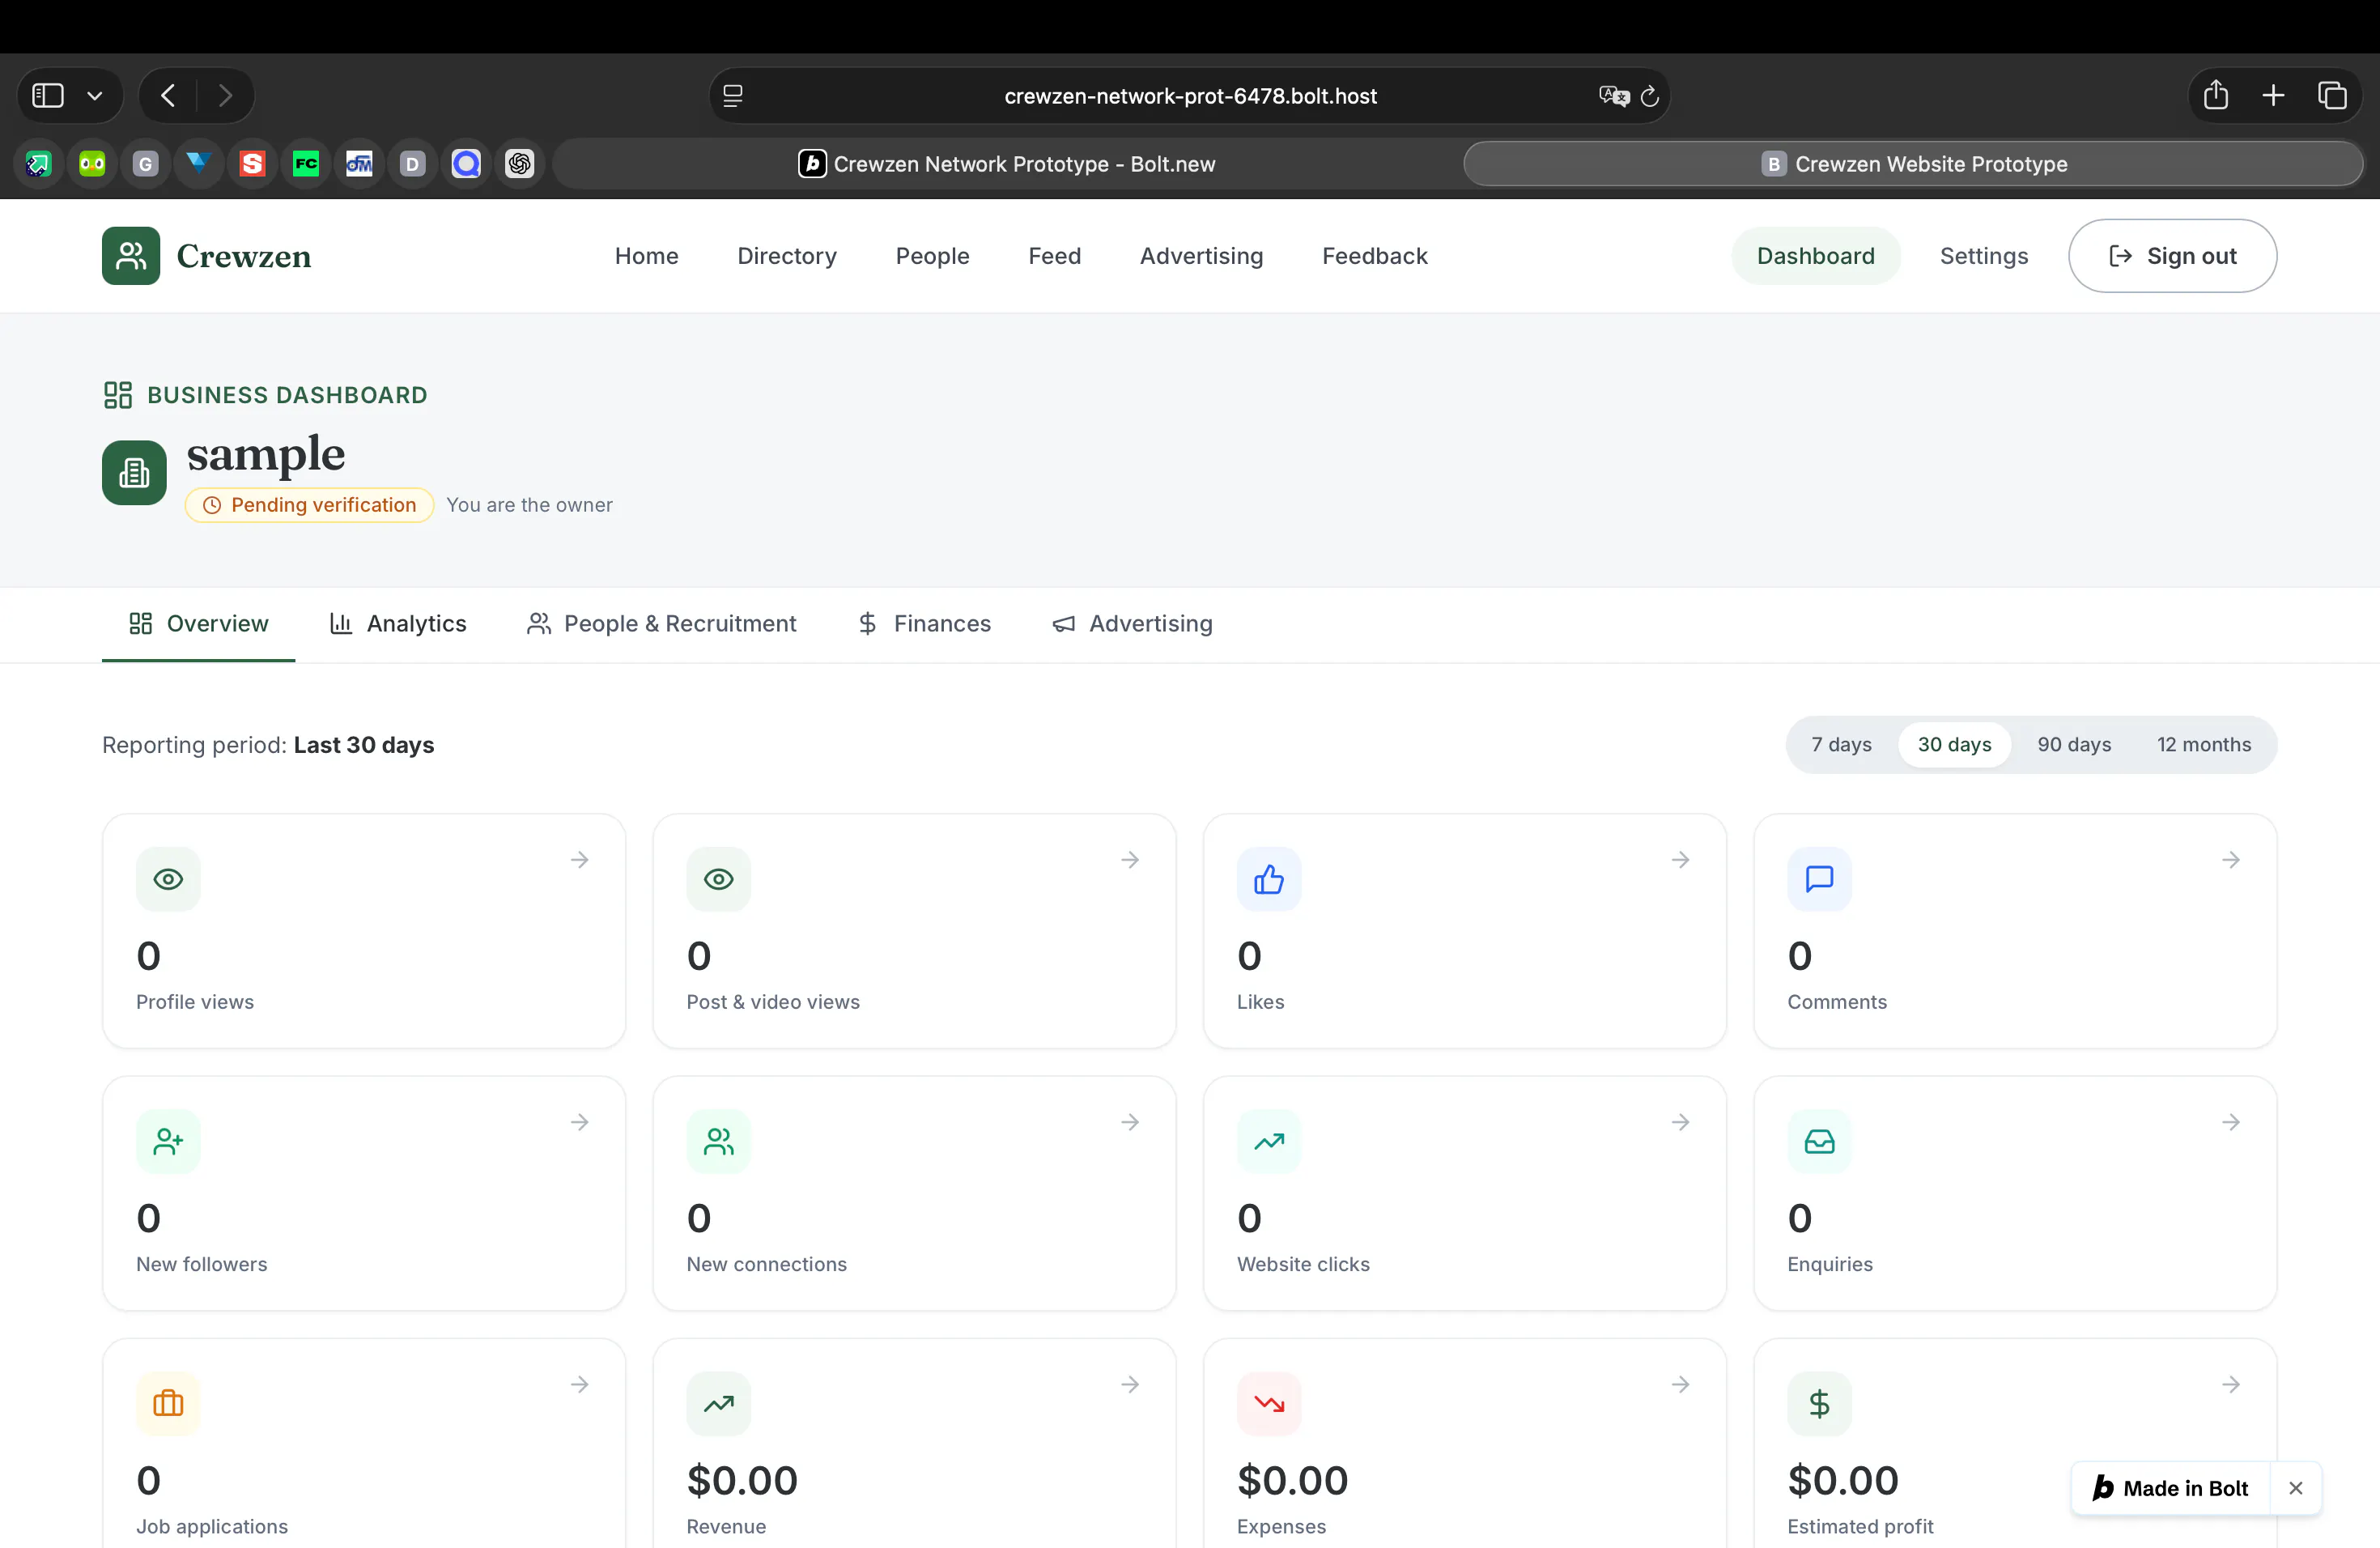Open Comments card details arrow
Screen dimensions: 2380x1548
(x=2230, y=859)
